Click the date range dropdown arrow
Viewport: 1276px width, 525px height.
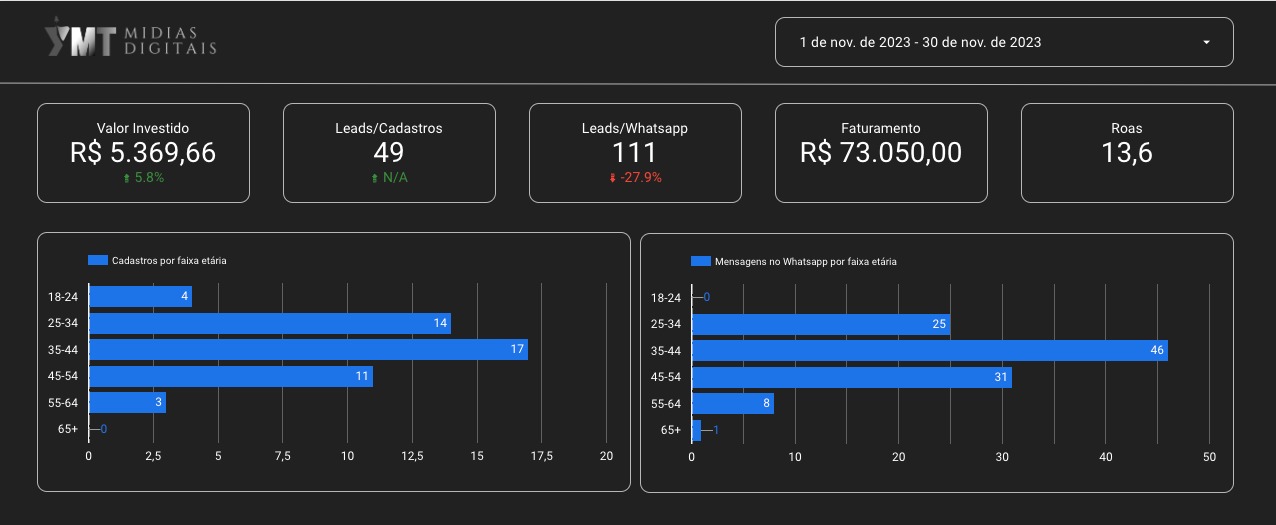1206,43
